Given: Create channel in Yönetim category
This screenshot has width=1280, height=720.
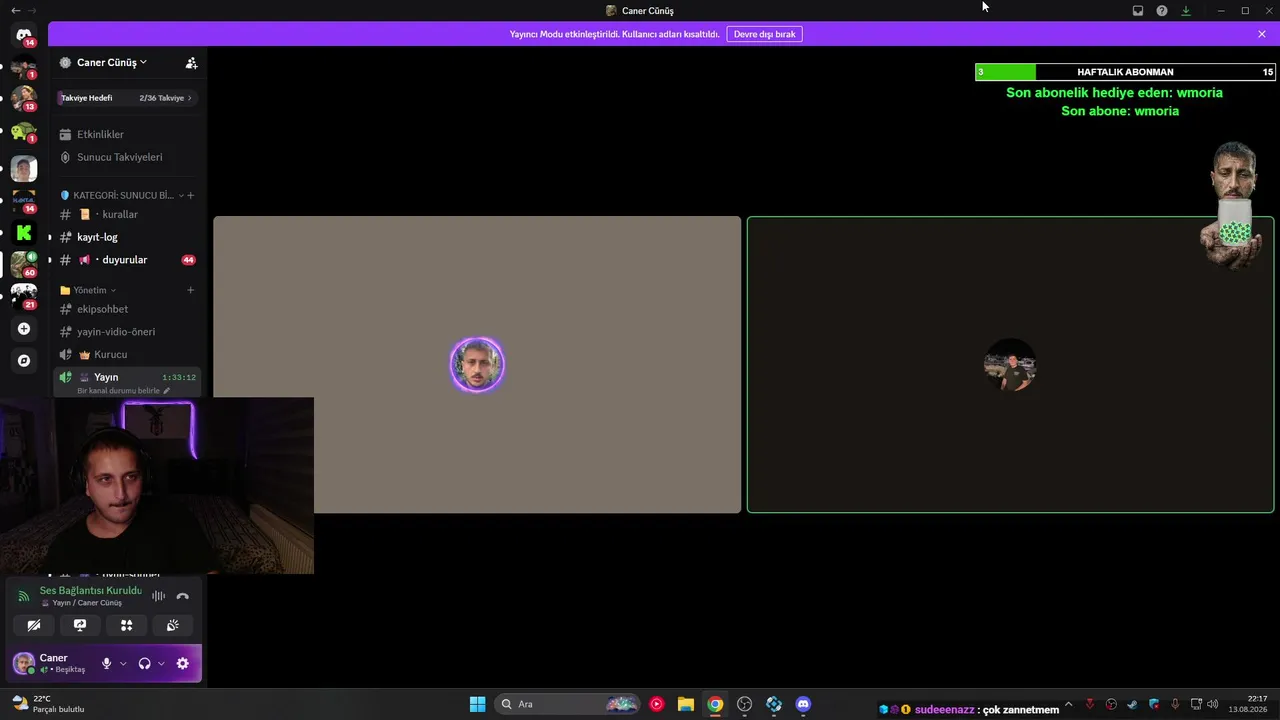Looking at the screenshot, I should [191, 290].
